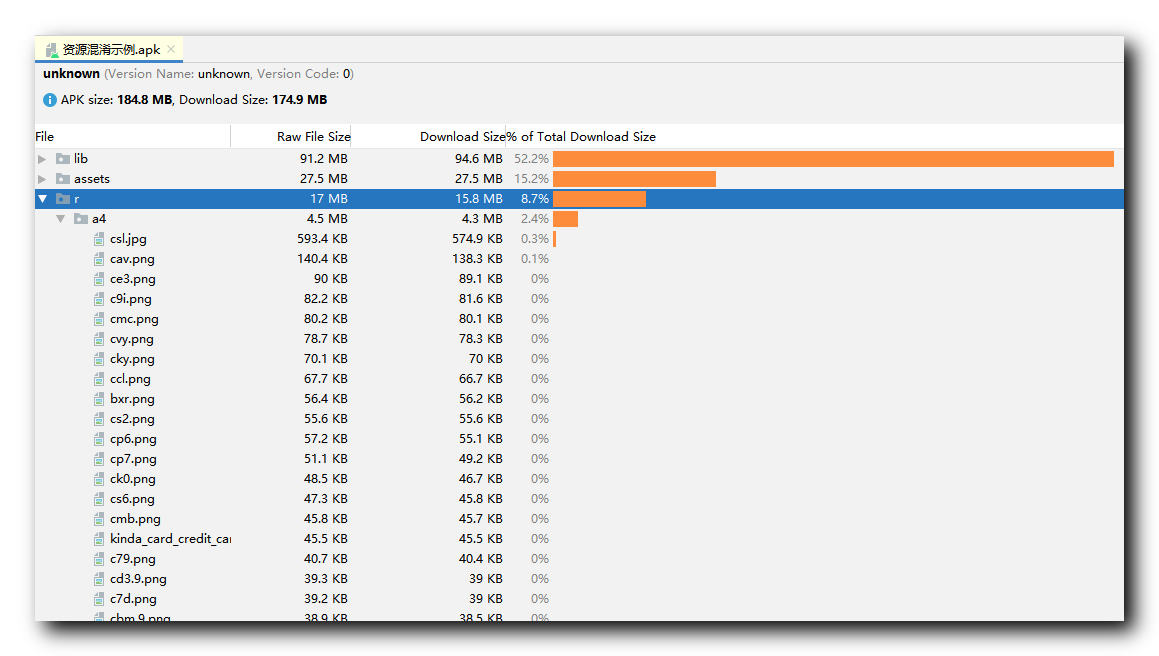Click the cmc.png file icon
1159x656 pixels.
(99, 319)
